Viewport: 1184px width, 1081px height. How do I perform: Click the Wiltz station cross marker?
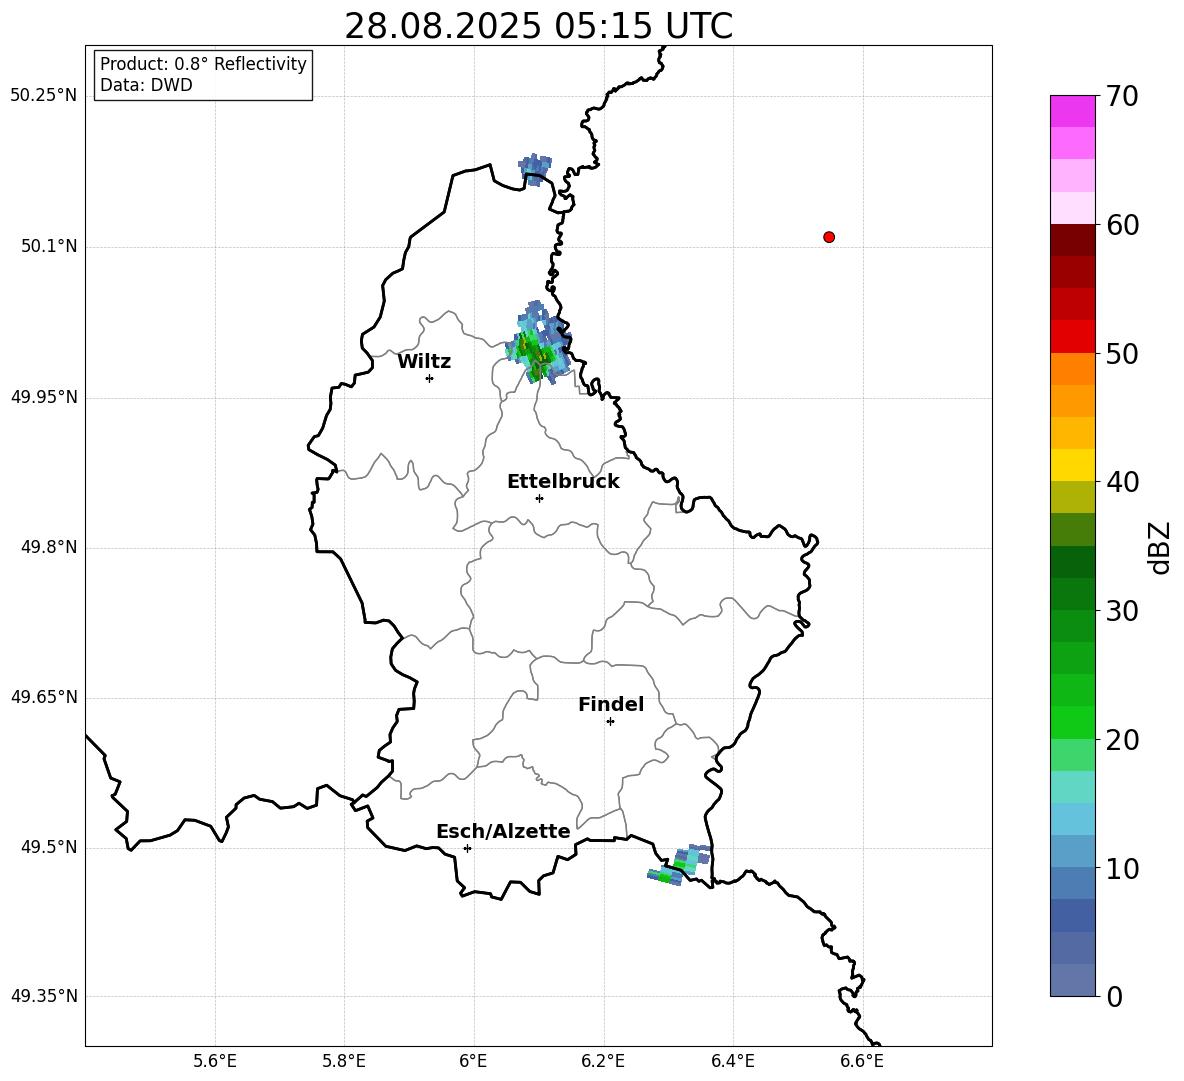click(430, 378)
